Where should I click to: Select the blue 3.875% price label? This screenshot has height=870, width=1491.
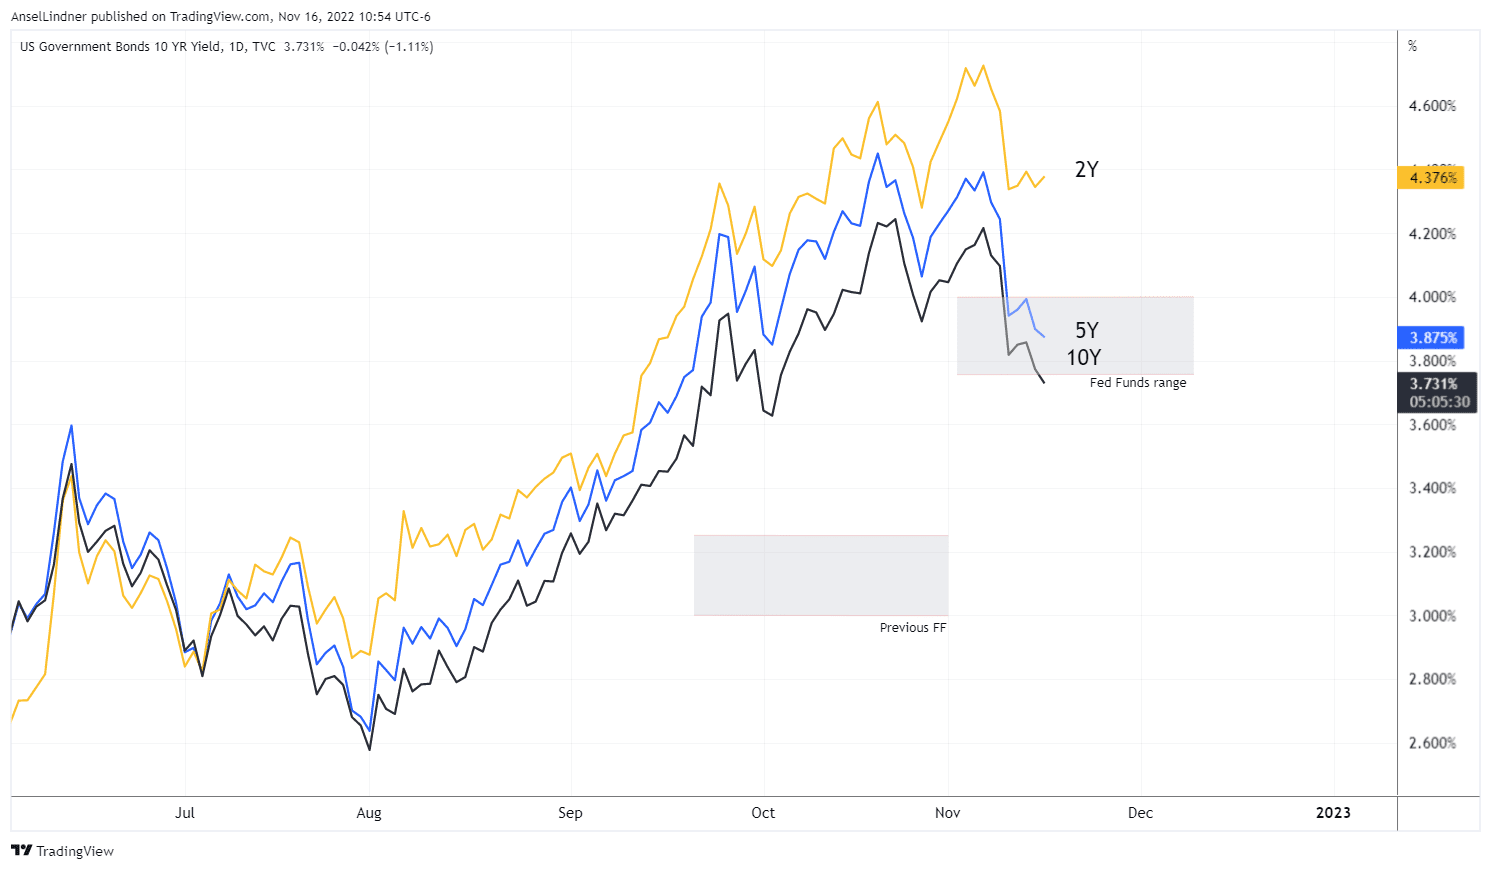point(1430,338)
